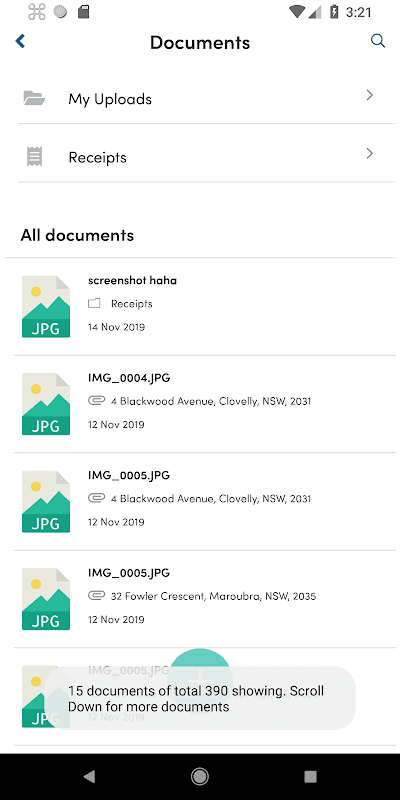Open document search magnifier
Screen dimensions: 400x800
coord(378,41)
